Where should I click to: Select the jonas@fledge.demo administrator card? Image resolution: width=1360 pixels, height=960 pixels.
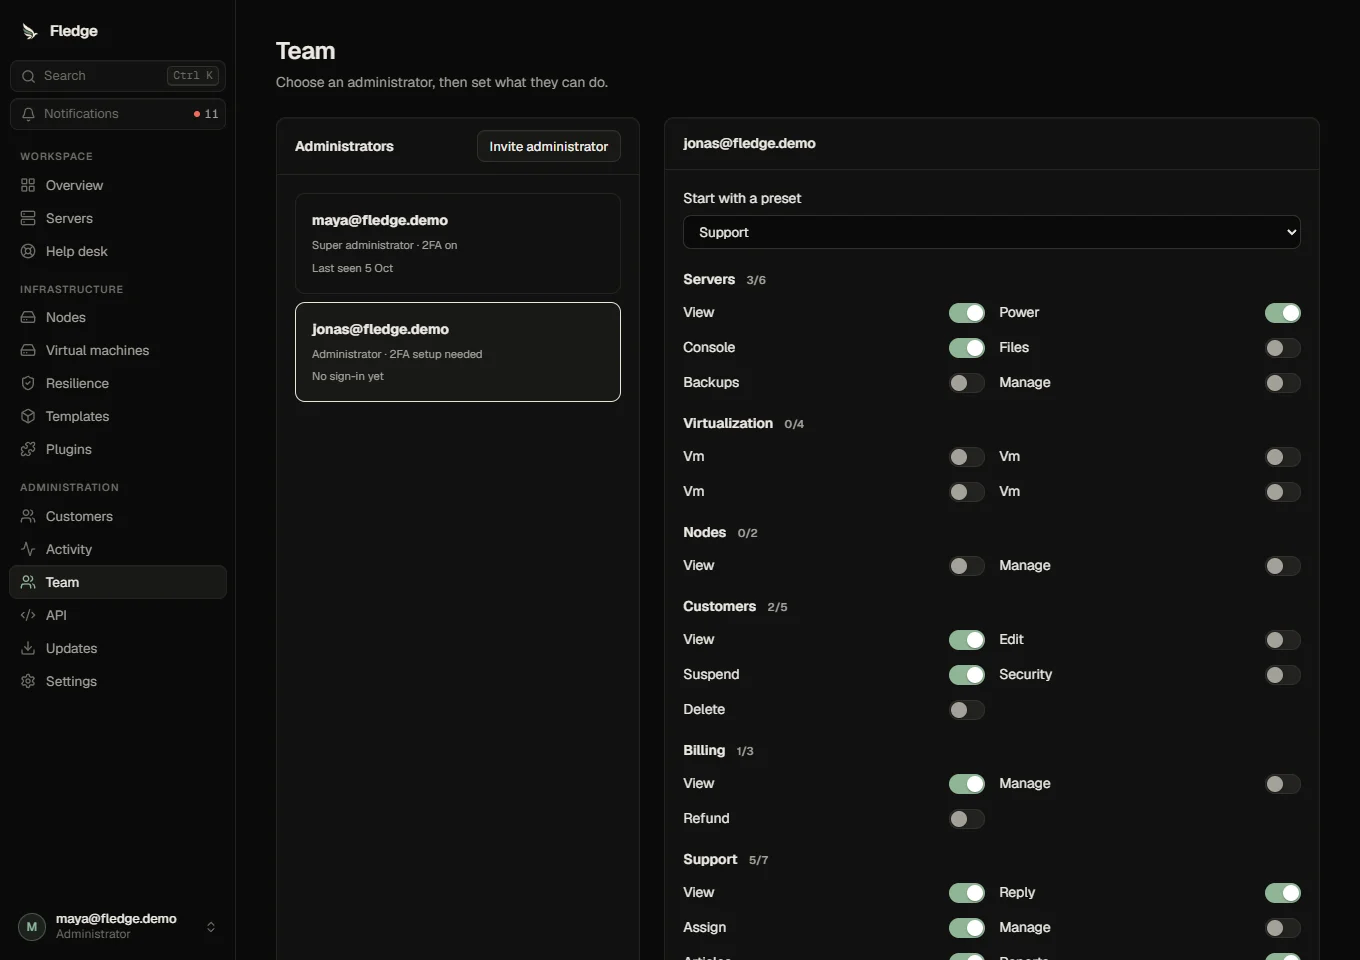pyautogui.click(x=458, y=352)
